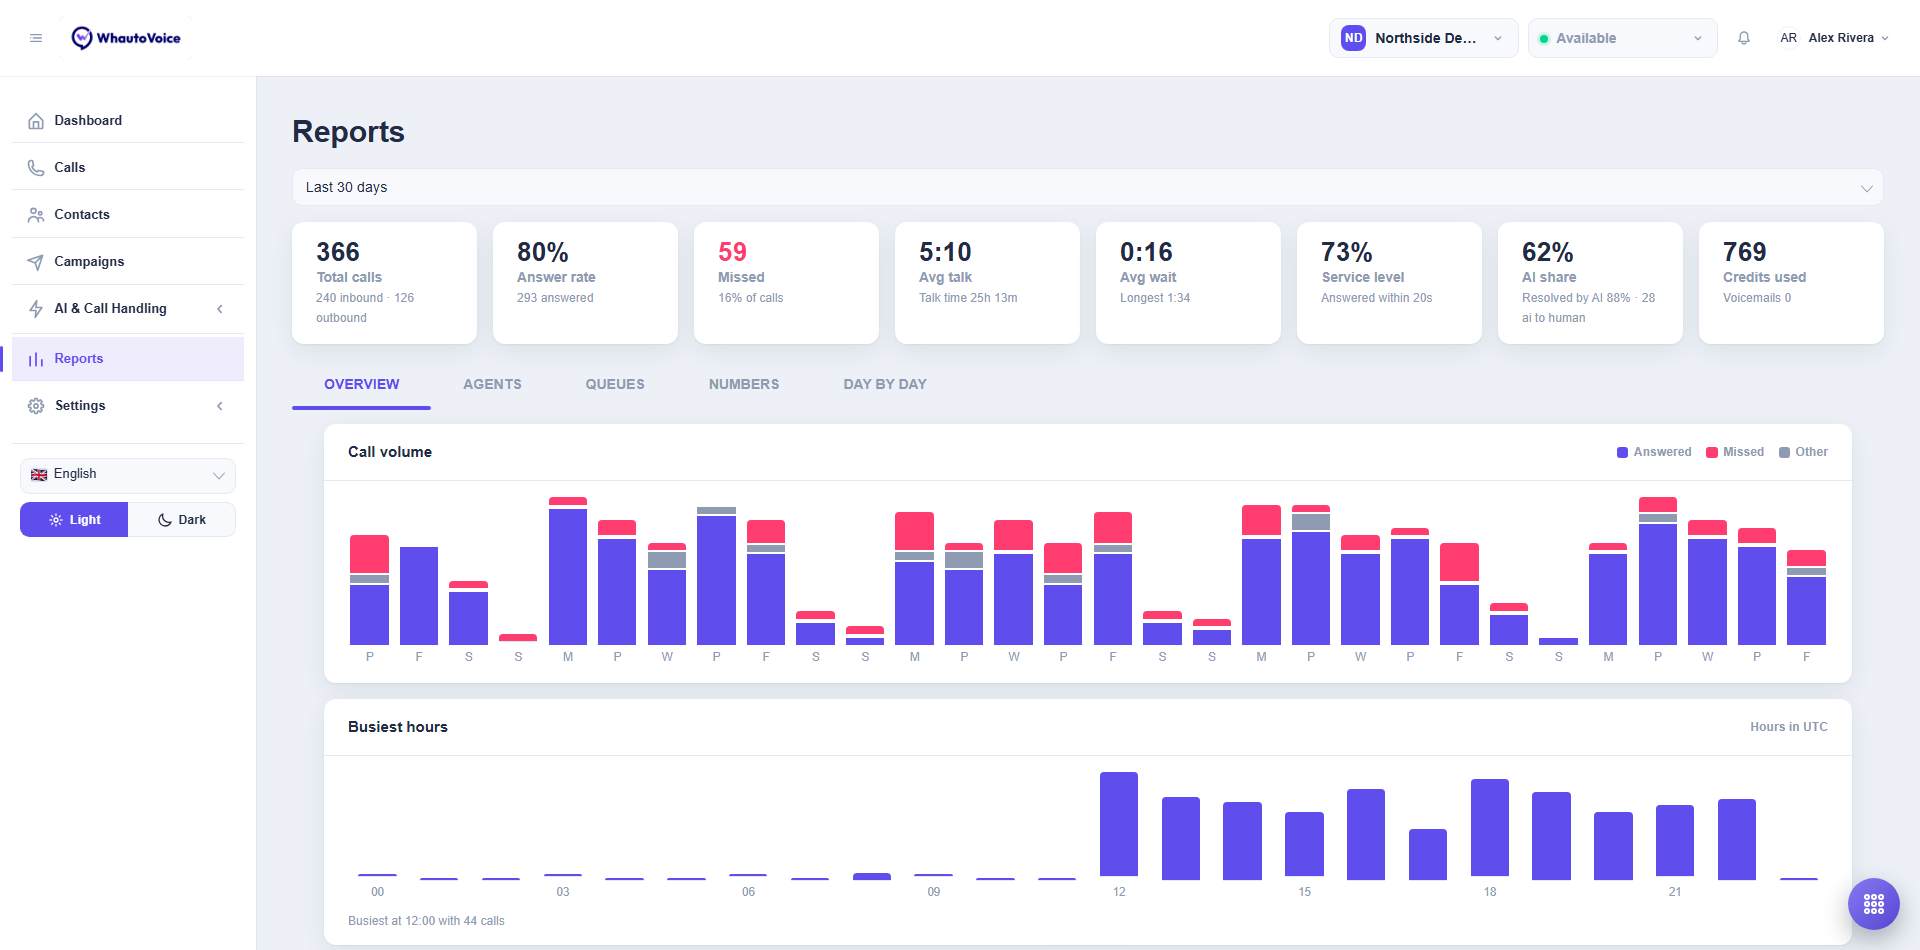Viewport: 1920px width, 950px height.
Task: Click the 12:00 bar in Busiest hours
Action: (1119, 825)
